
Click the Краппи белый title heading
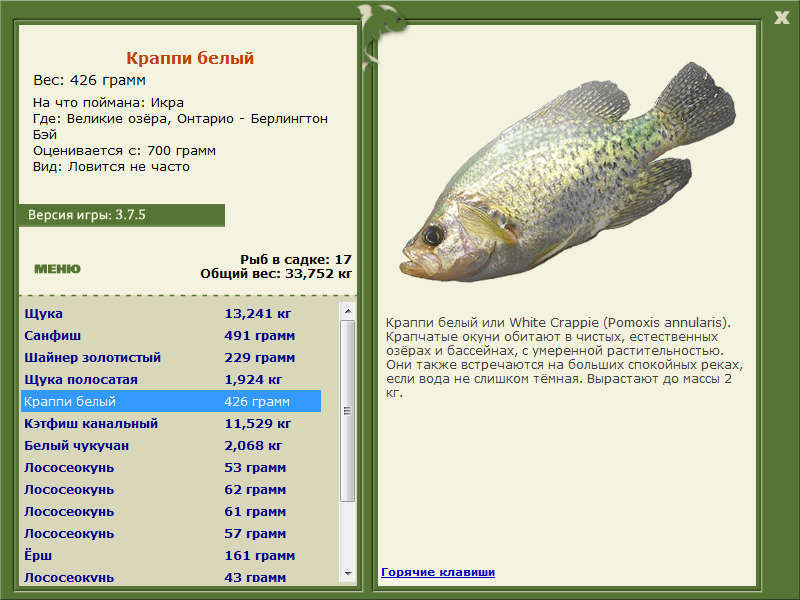pyautogui.click(x=190, y=58)
